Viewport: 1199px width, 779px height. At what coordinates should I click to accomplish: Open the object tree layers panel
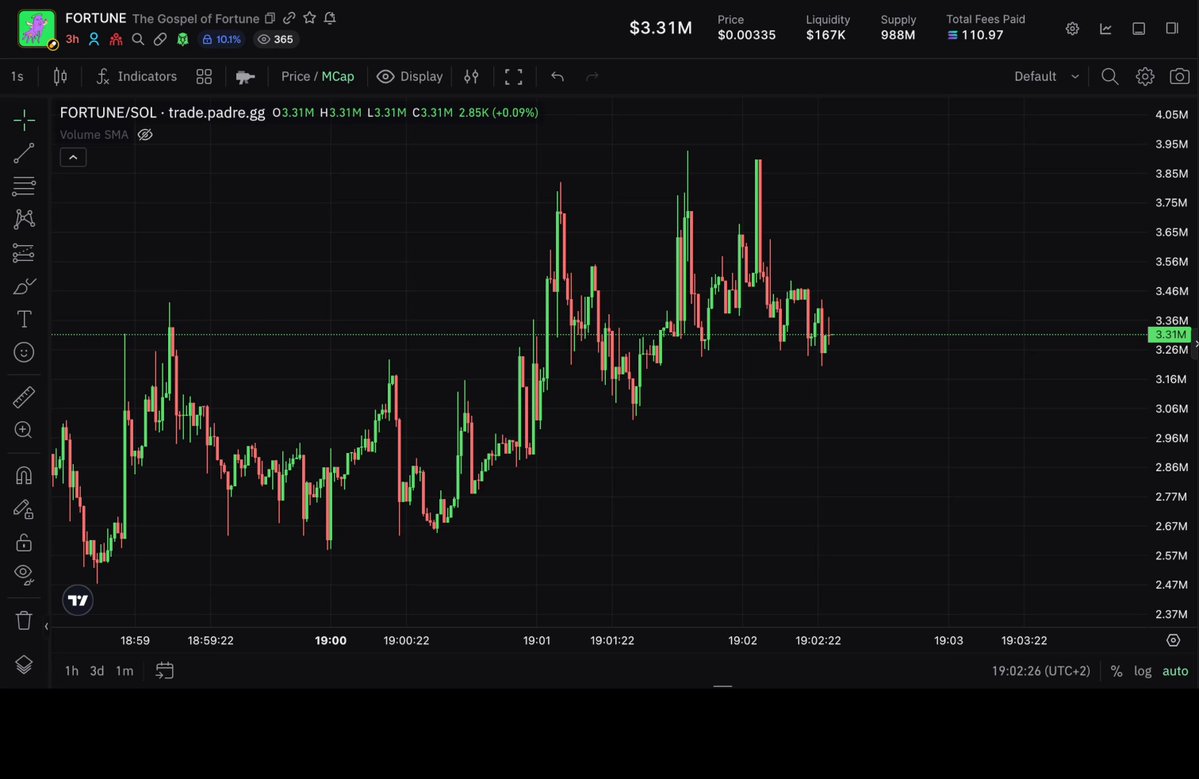click(24, 664)
